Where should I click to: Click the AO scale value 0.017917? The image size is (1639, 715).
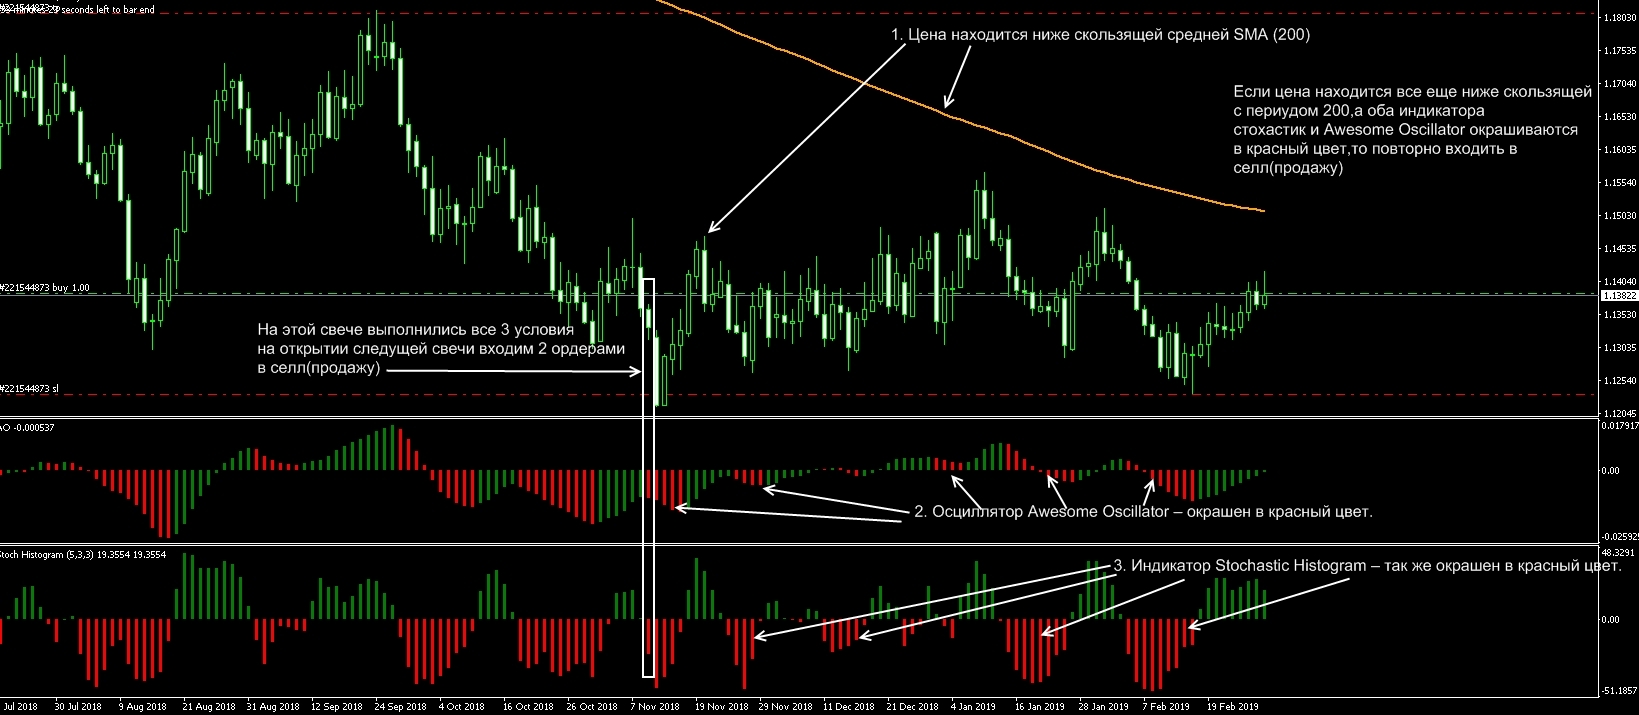[x=1620, y=426]
